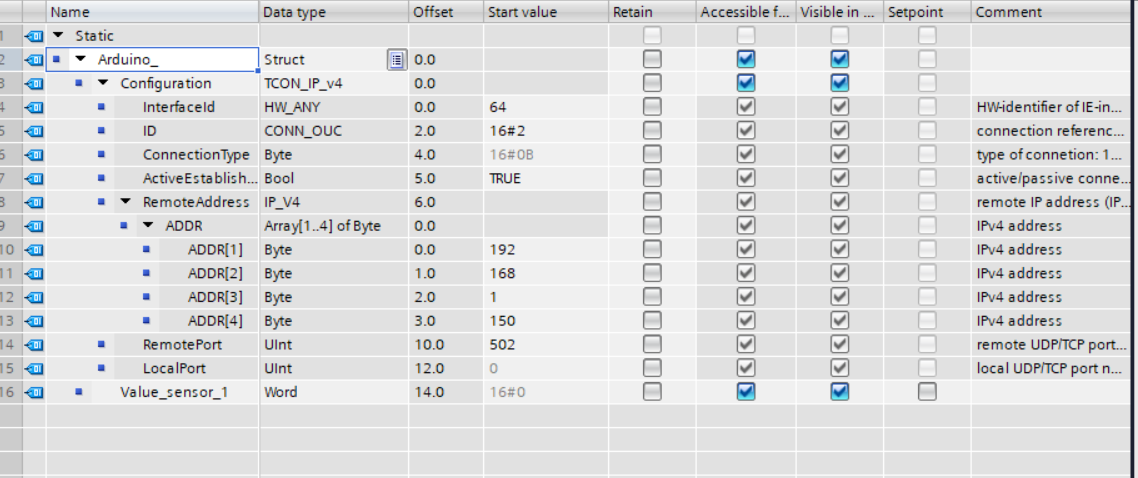1138x478 pixels.
Task: Select the HW_ANY data type cell
Action: point(334,107)
